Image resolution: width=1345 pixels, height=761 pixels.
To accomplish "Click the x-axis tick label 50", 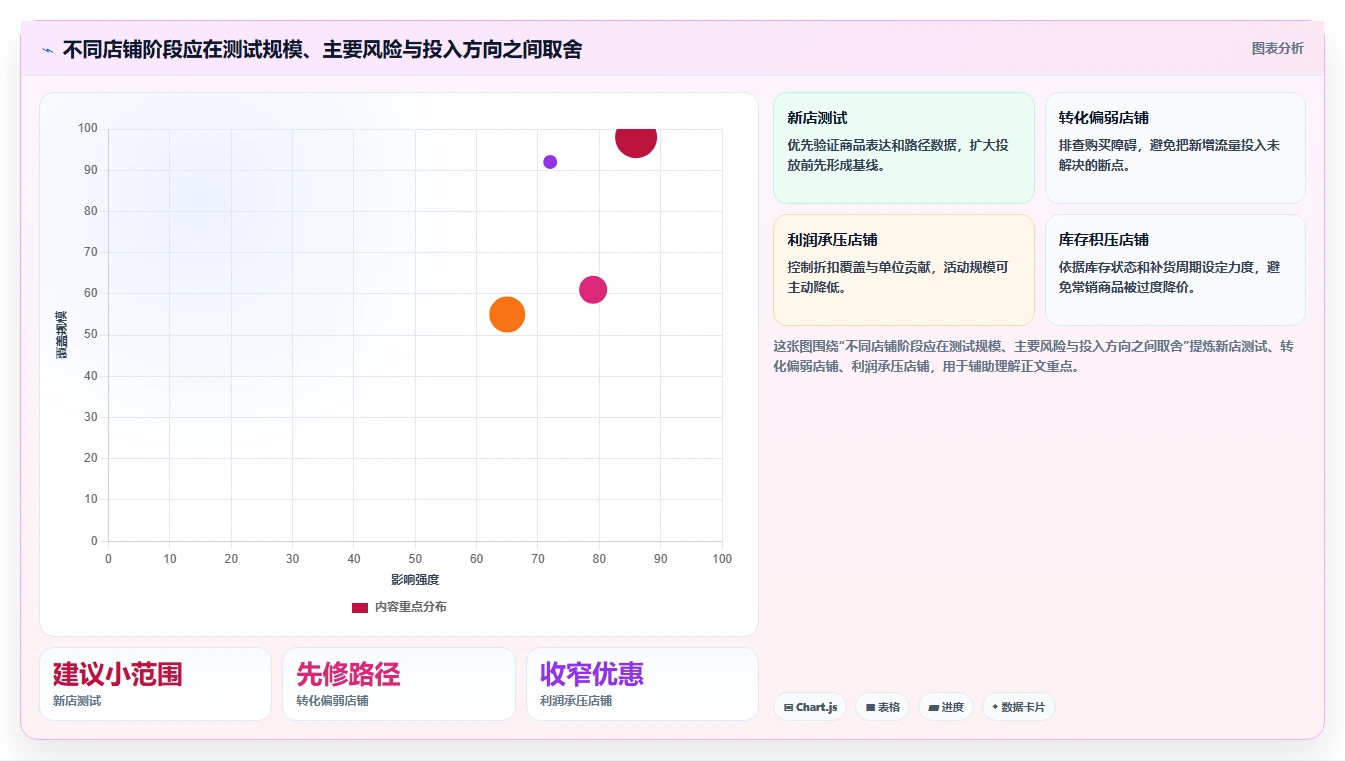I will click(415, 559).
